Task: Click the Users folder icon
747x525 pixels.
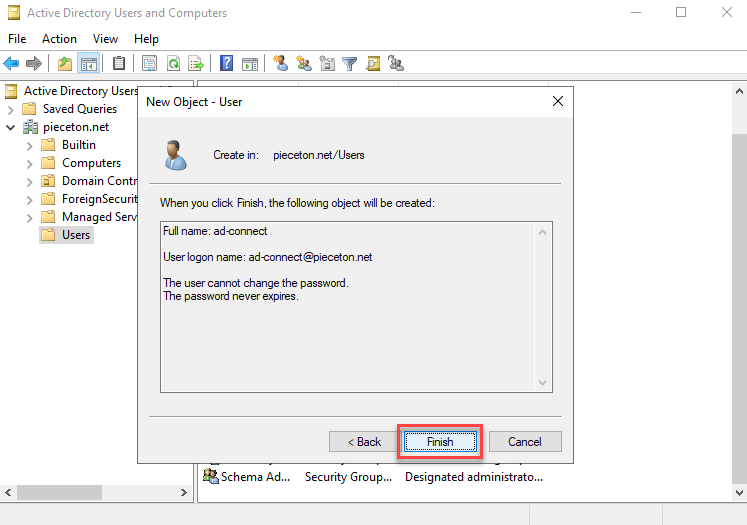Action: (48, 234)
